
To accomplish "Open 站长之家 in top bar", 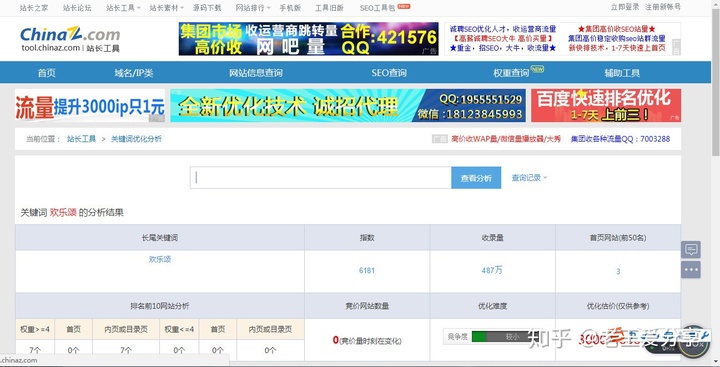I will pyautogui.click(x=34, y=8).
